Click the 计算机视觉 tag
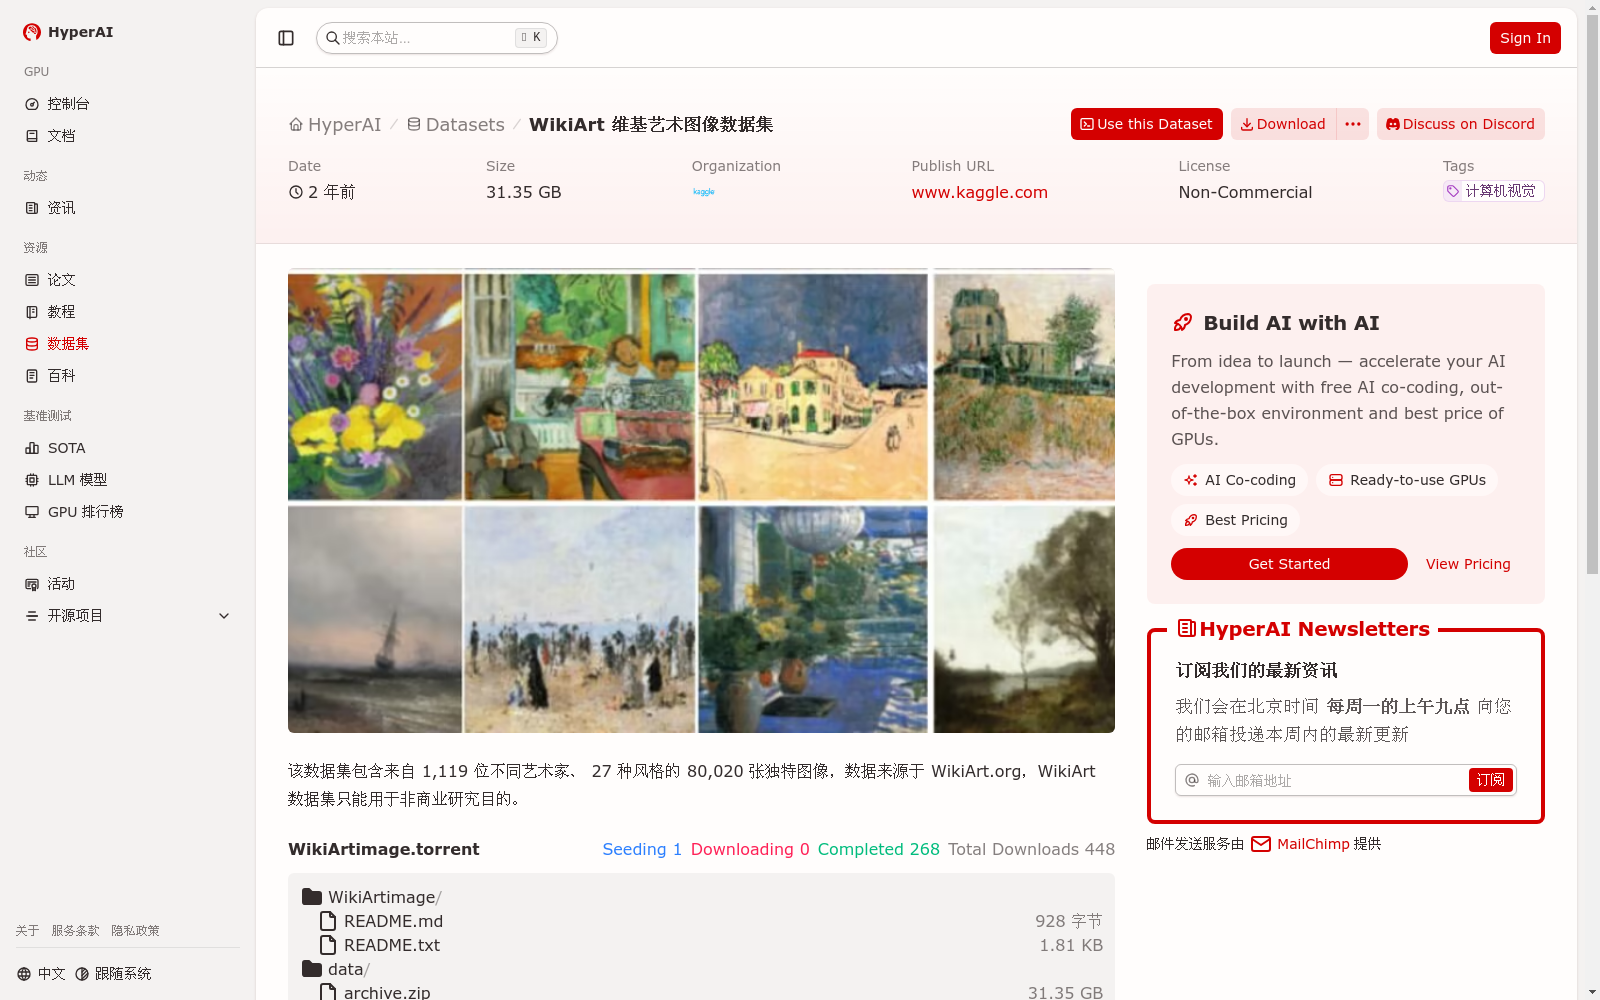Screen dimensions: 1600x1000 point(1493,191)
